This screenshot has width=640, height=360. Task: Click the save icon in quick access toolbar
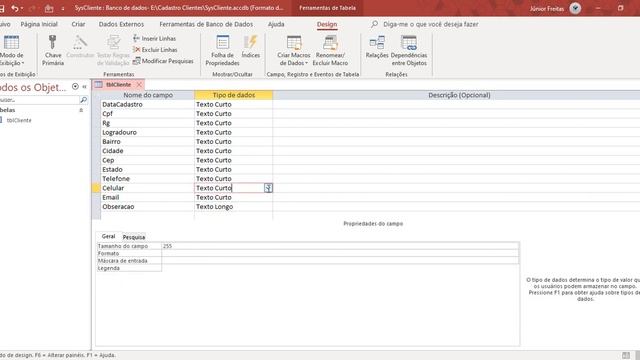coord(2,8)
